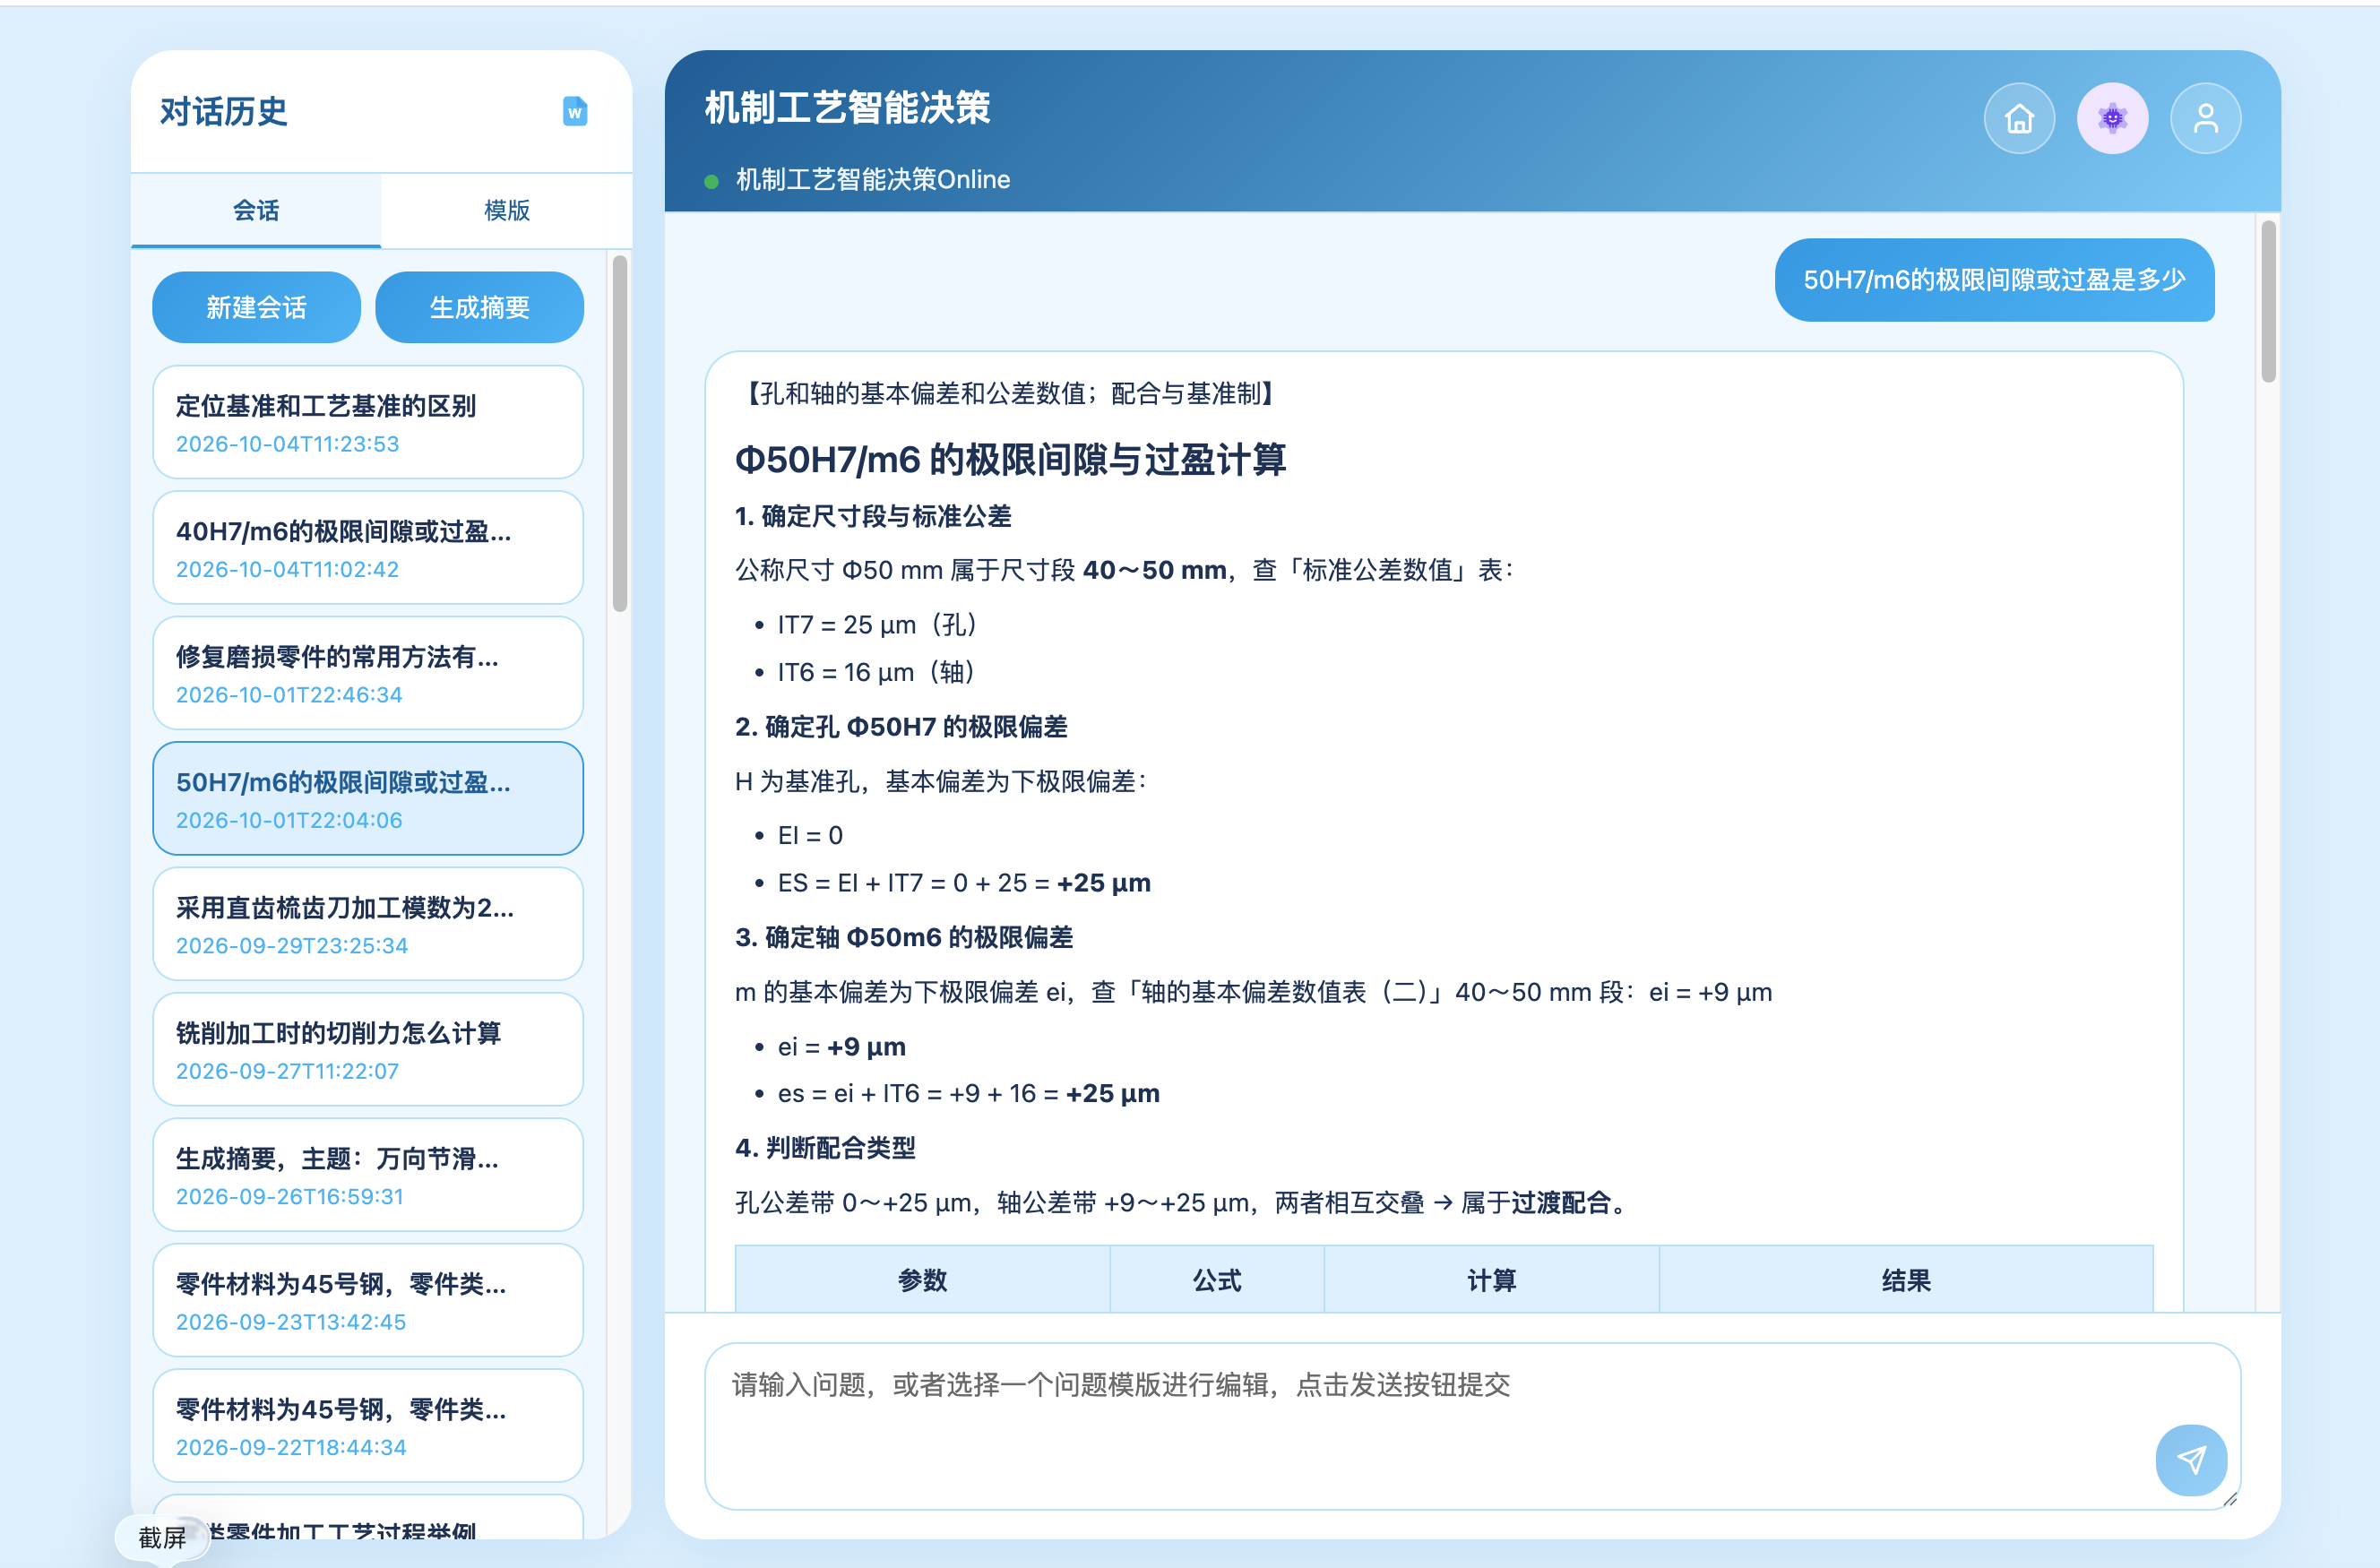Click the 生成摘要 button

click(x=479, y=307)
